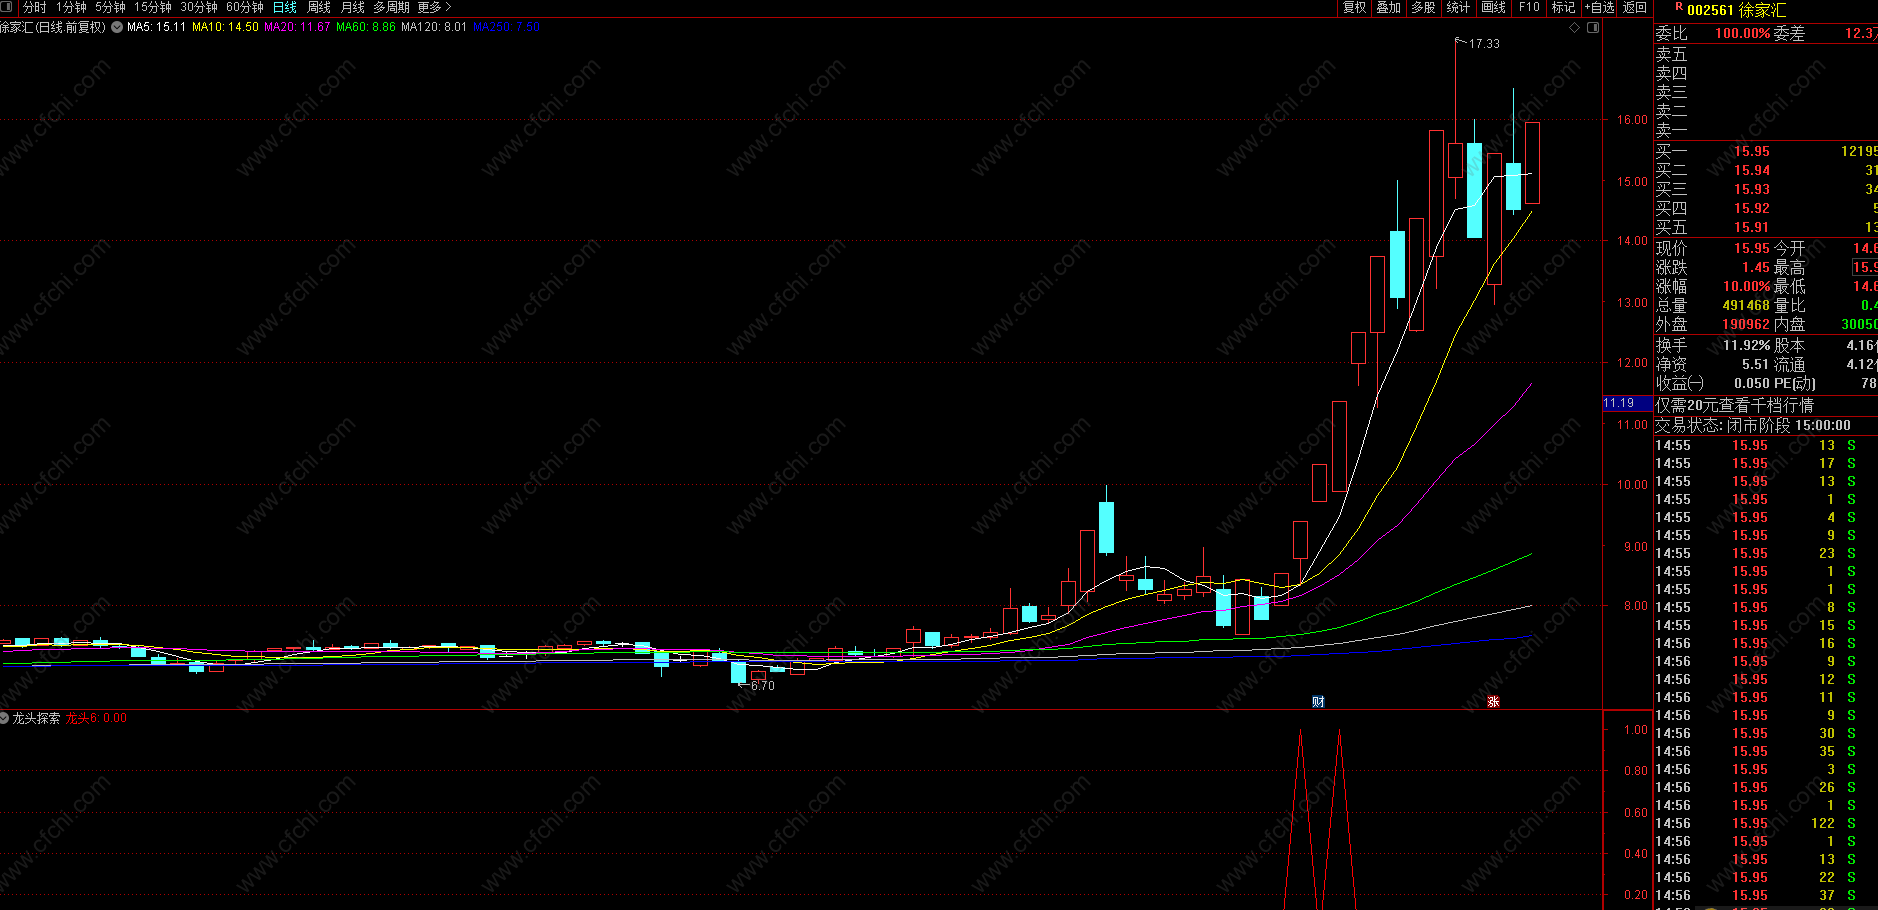Click the MA120: 8.01 legend label
The height and width of the screenshot is (910, 1878).
point(434,27)
